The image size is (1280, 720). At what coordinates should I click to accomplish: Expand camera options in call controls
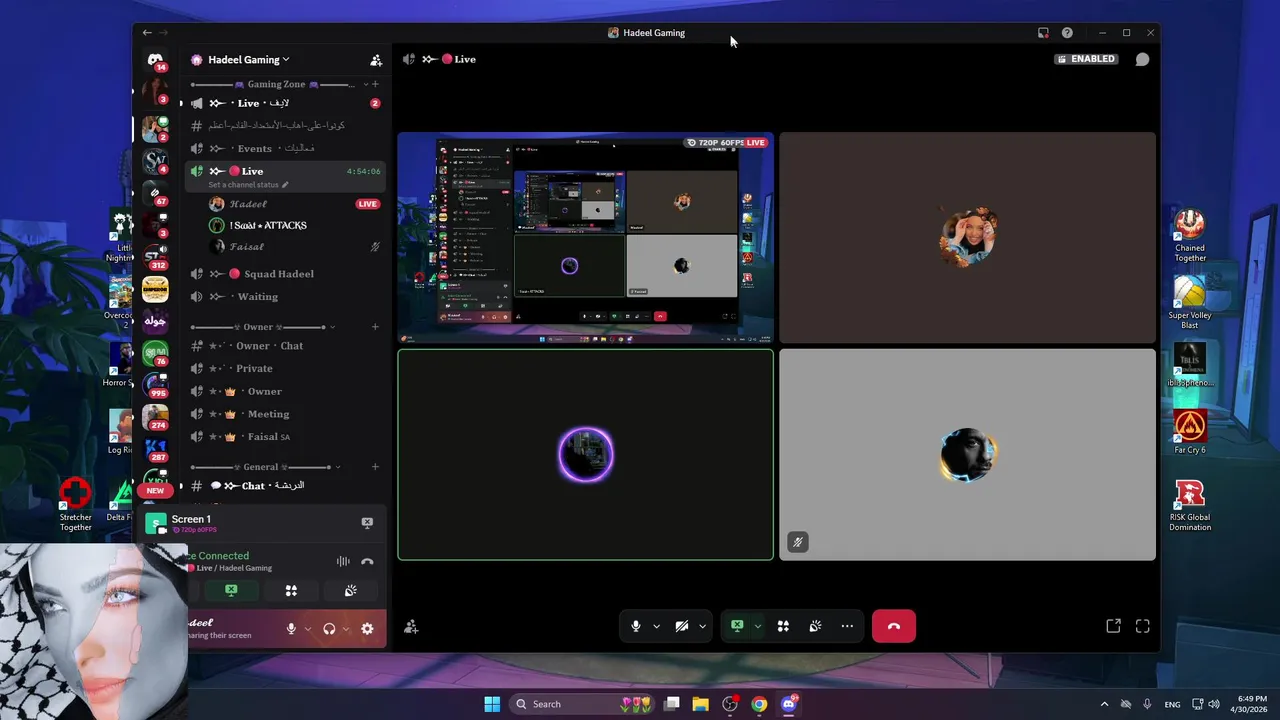tap(702, 626)
